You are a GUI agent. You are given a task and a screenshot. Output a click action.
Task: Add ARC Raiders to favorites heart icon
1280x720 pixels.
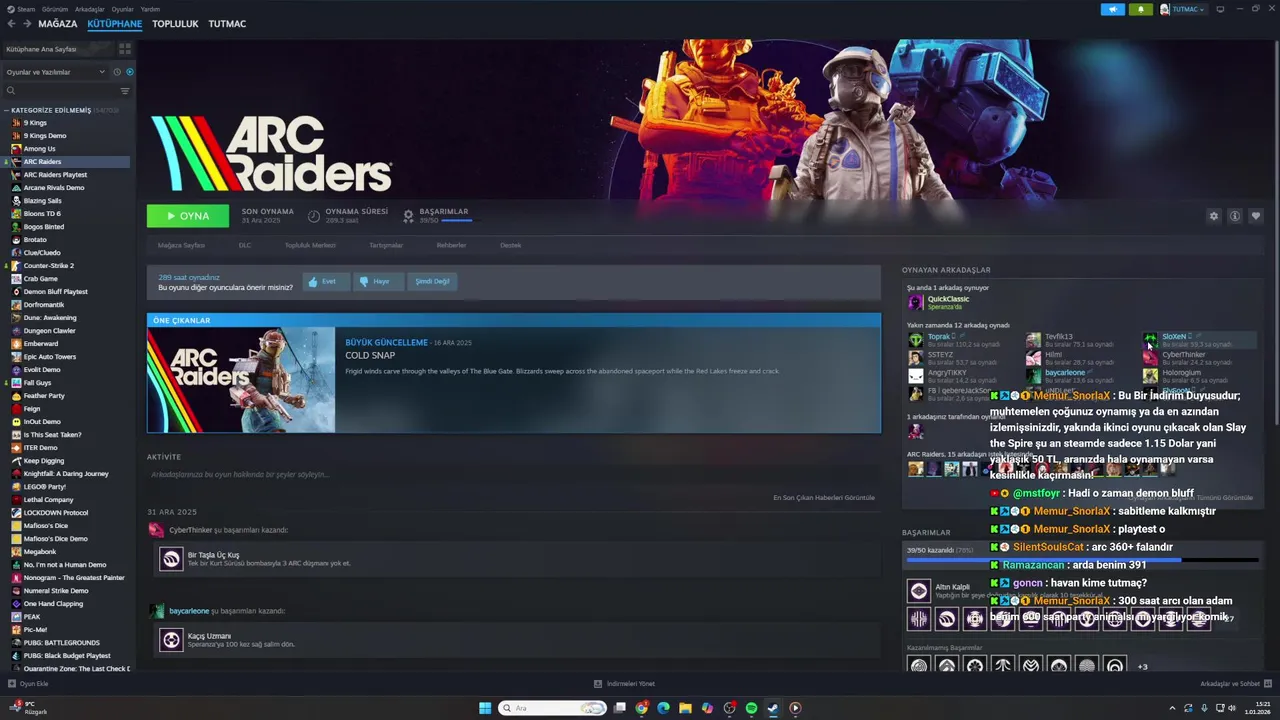point(1256,216)
